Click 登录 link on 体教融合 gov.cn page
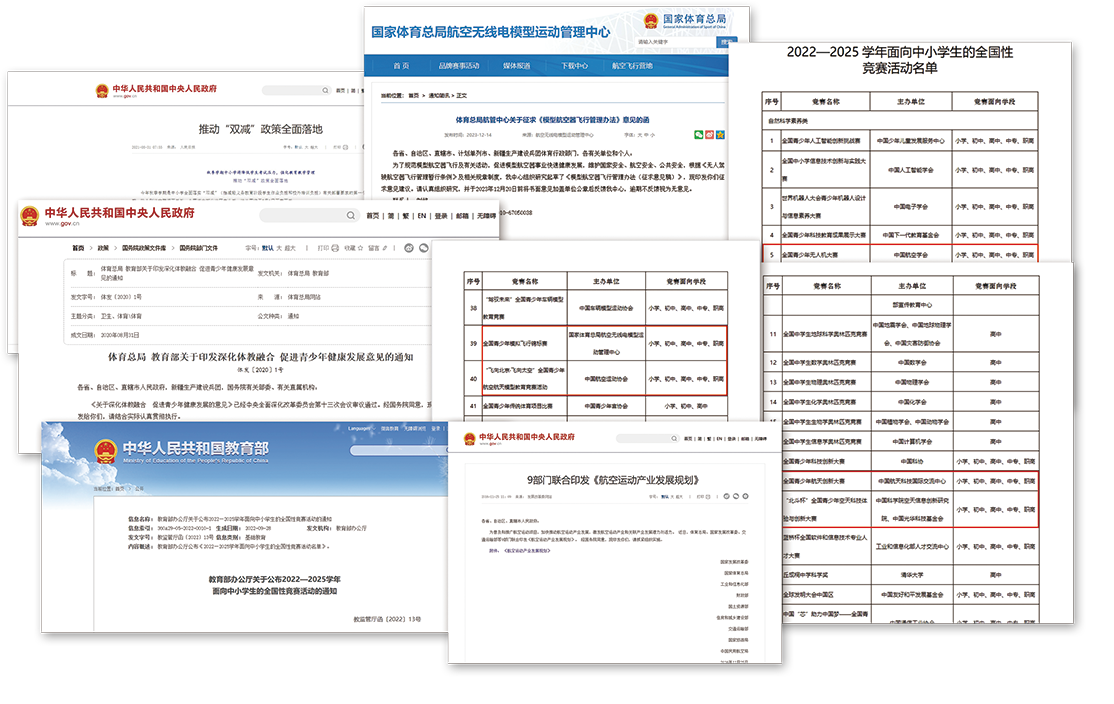Screen dimensions: 1114x704 click(441, 216)
